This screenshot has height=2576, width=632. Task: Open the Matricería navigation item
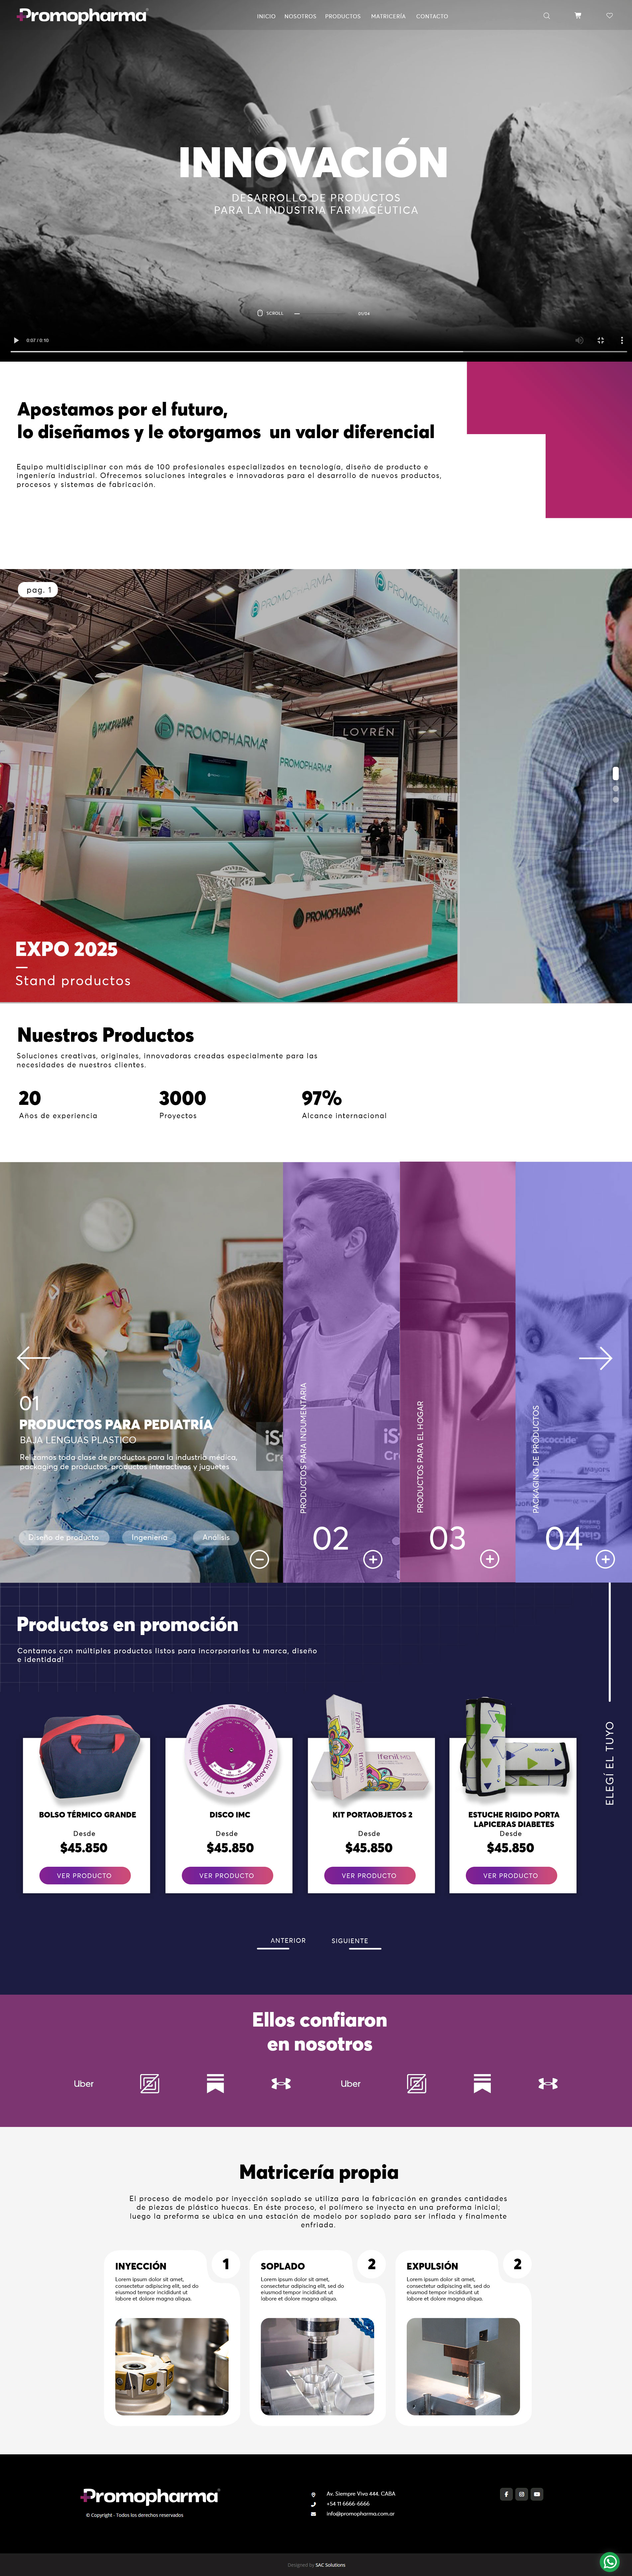388,16
